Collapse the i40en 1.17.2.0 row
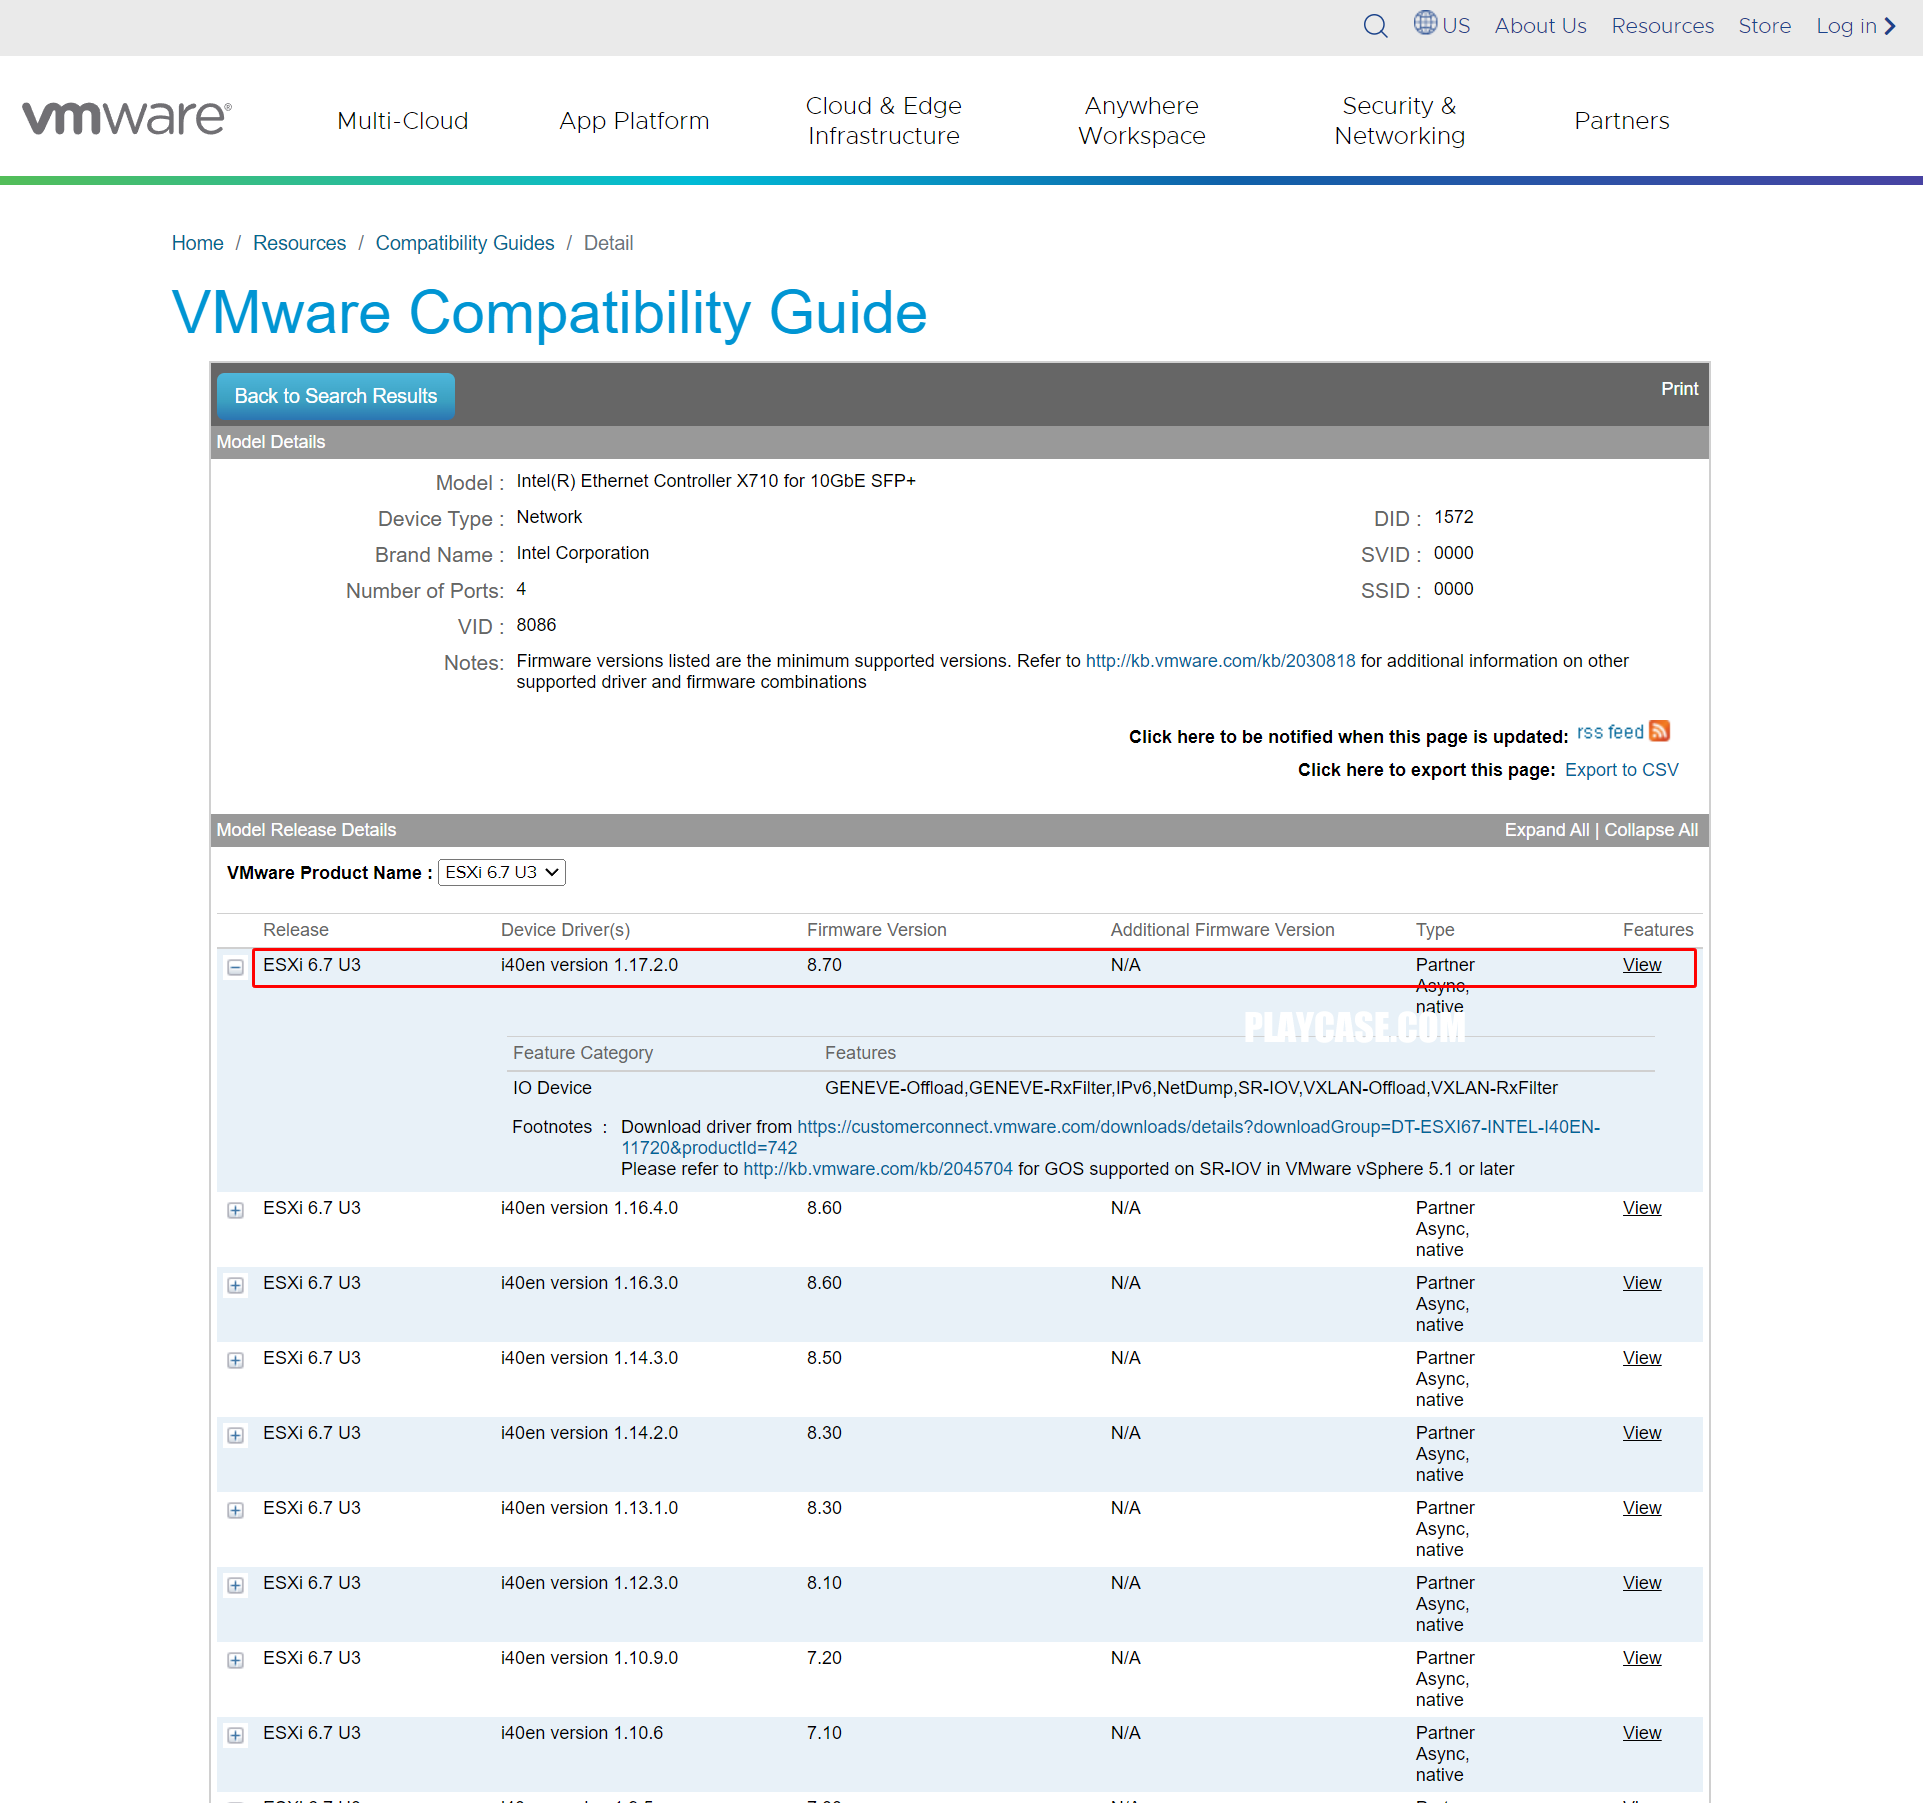1923x1803 pixels. [235, 967]
